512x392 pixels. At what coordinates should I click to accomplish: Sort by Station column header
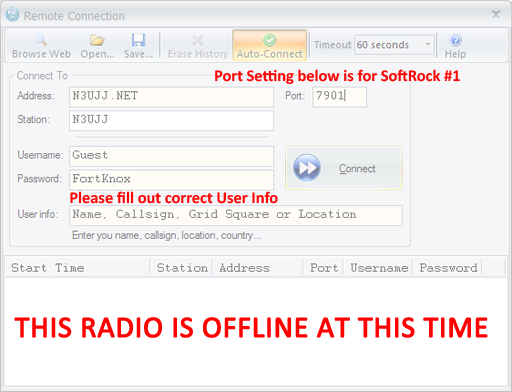[x=181, y=268]
